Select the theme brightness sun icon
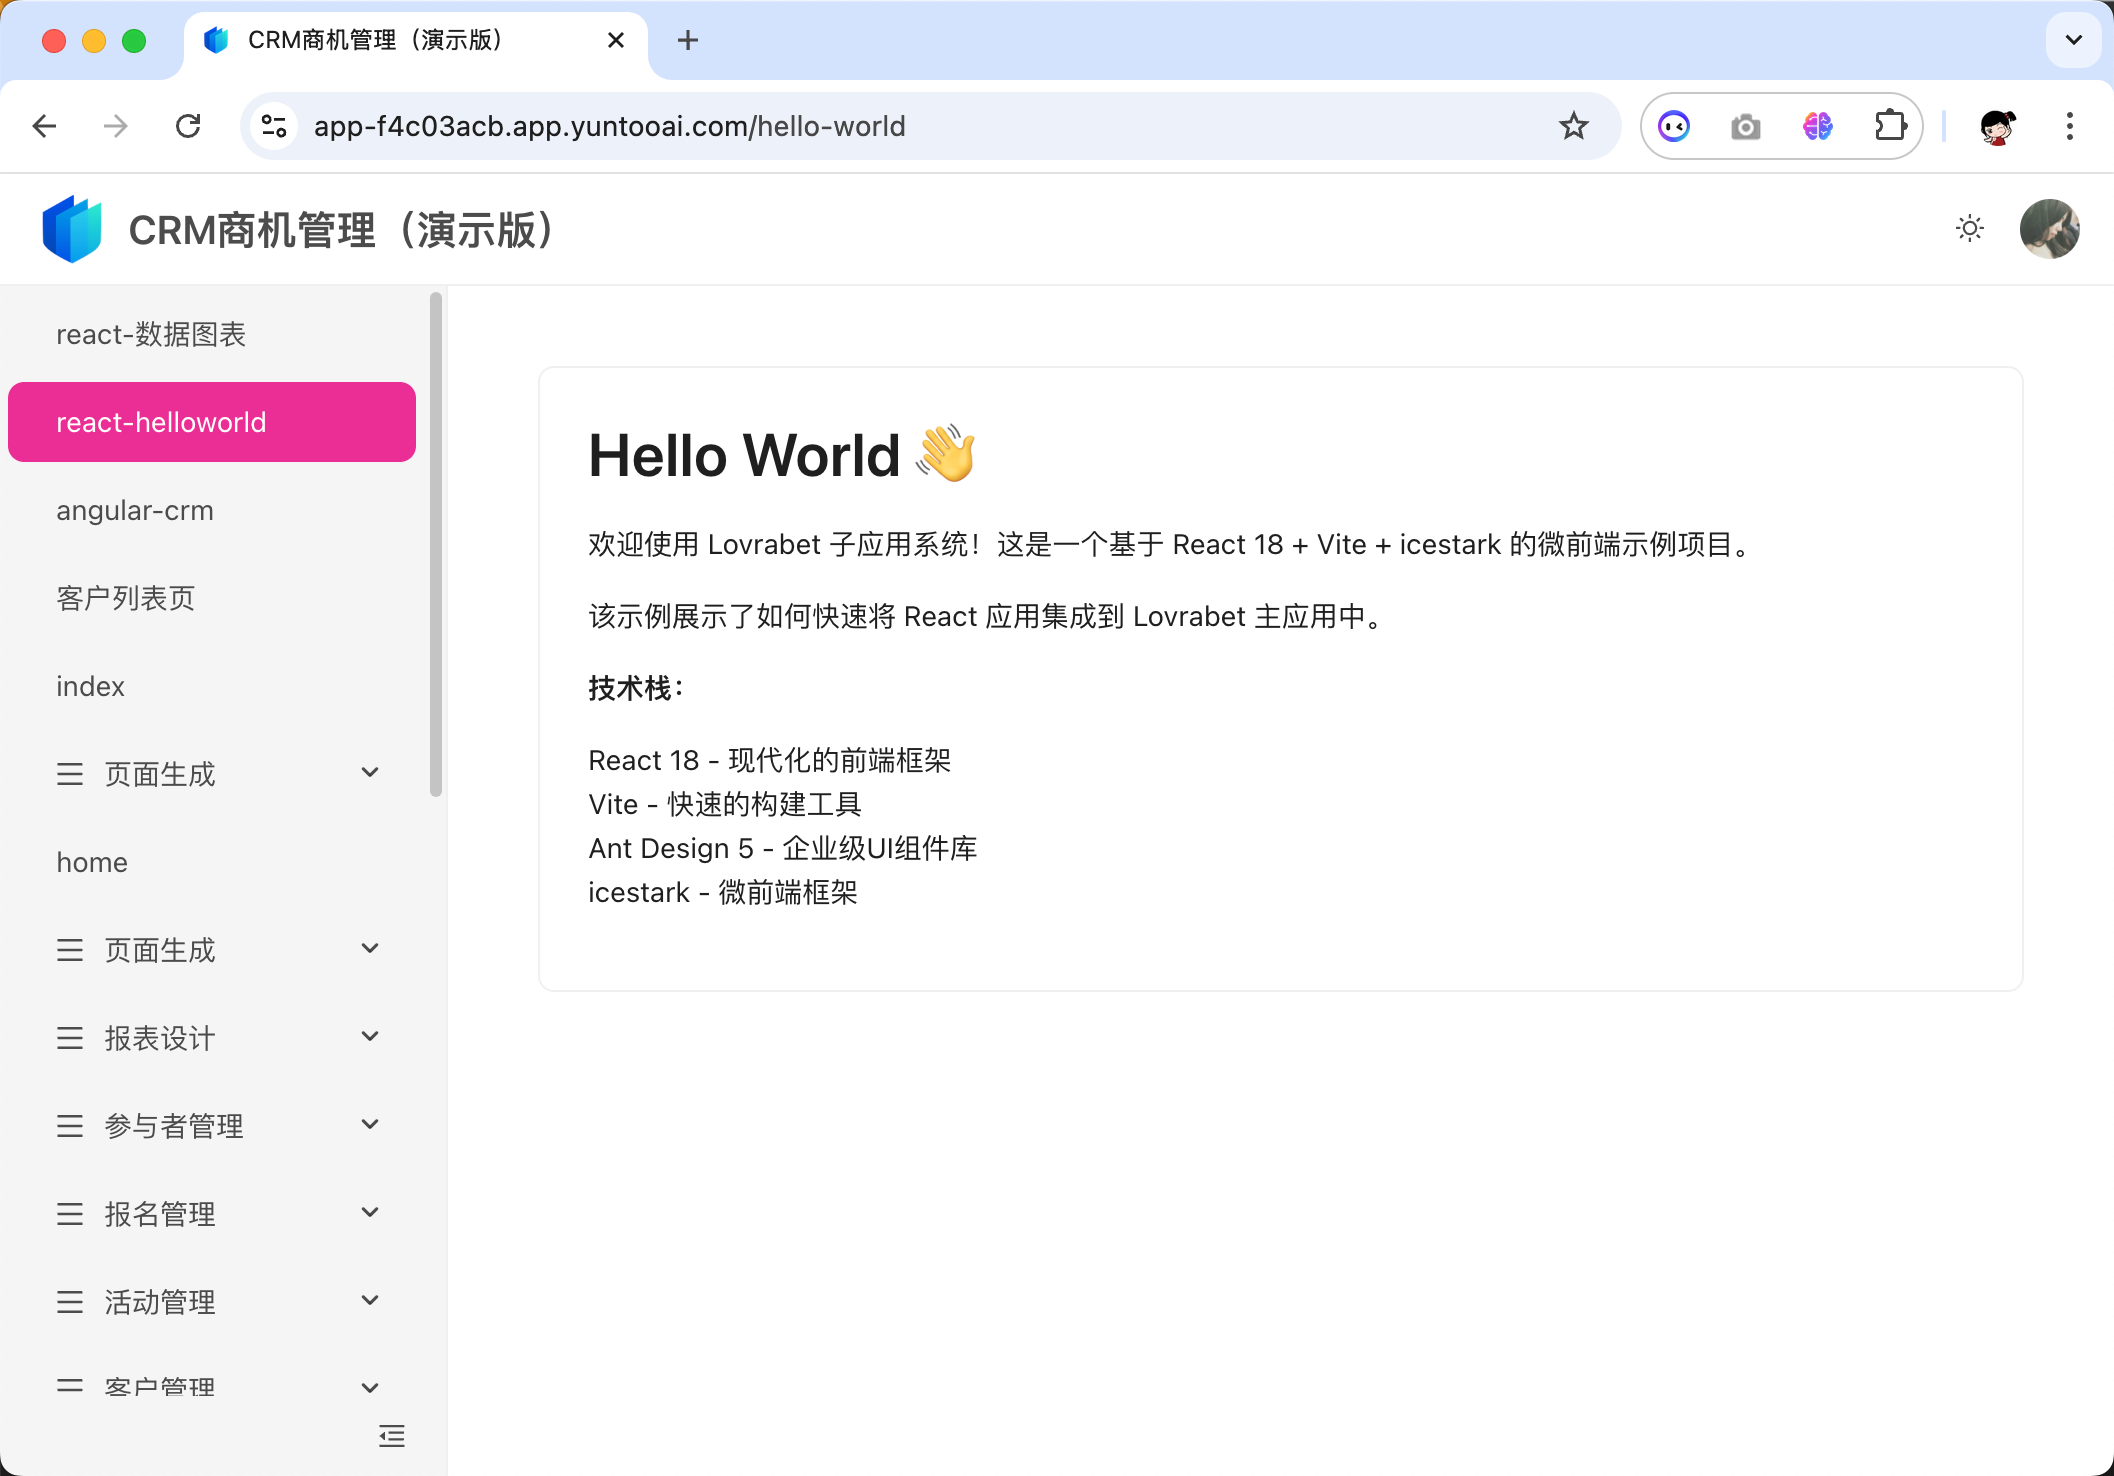This screenshot has height=1476, width=2114. point(1969,229)
